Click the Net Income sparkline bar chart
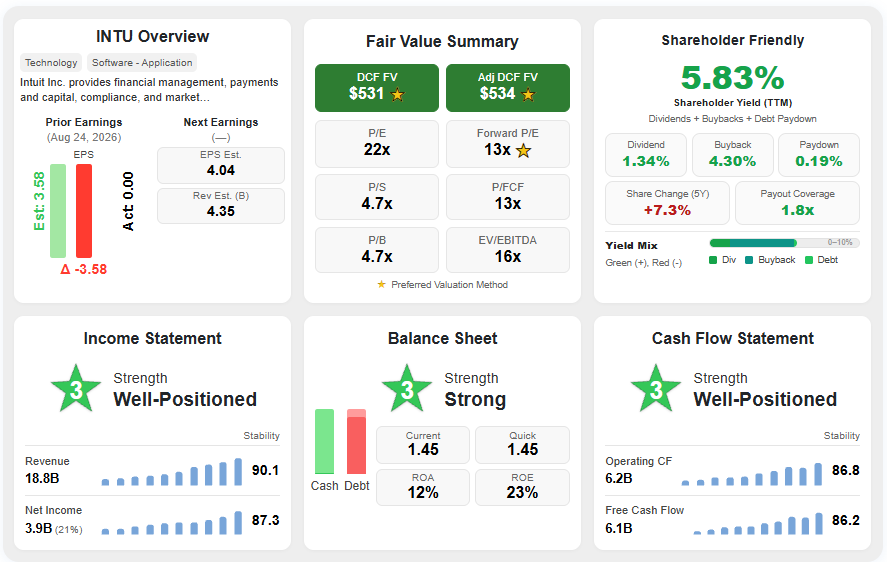Viewport: 887px width, 562px height. pos(172,523)
